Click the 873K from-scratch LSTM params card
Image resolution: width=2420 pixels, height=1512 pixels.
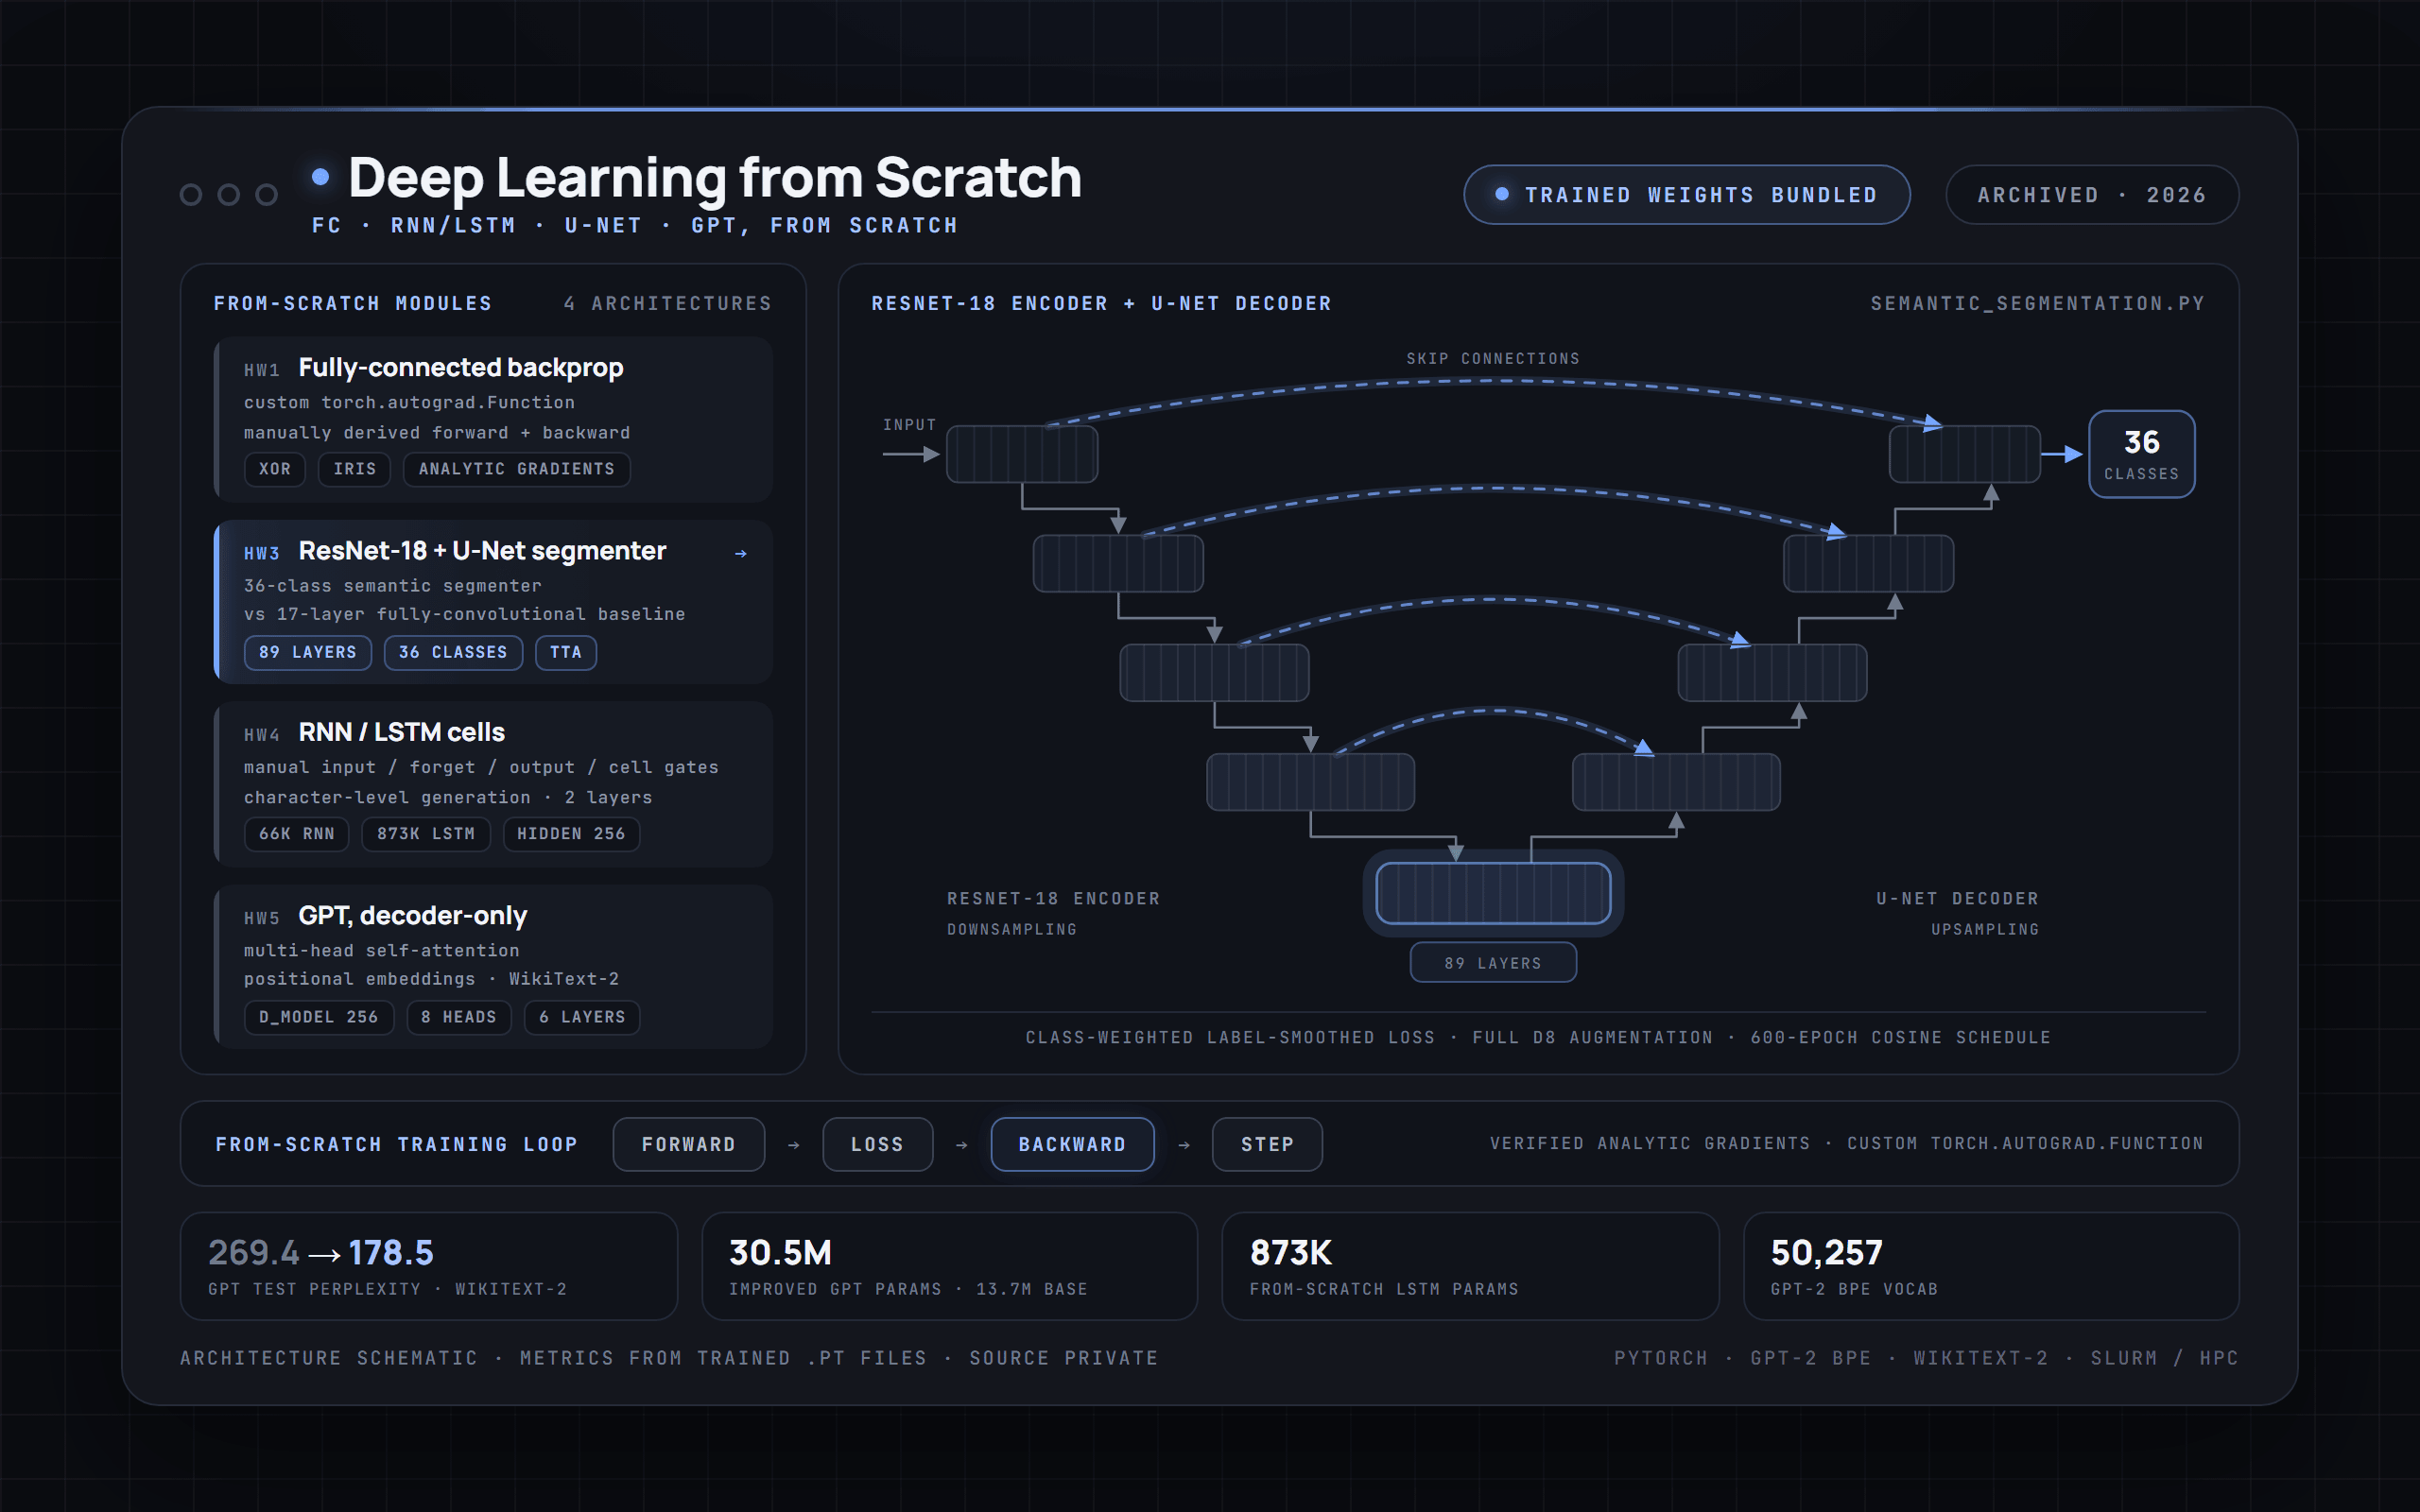(x=1470, y=1267)
